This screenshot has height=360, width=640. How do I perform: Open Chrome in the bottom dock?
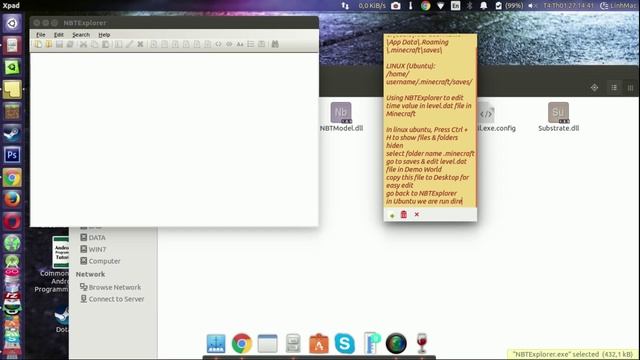pos(242,343)
